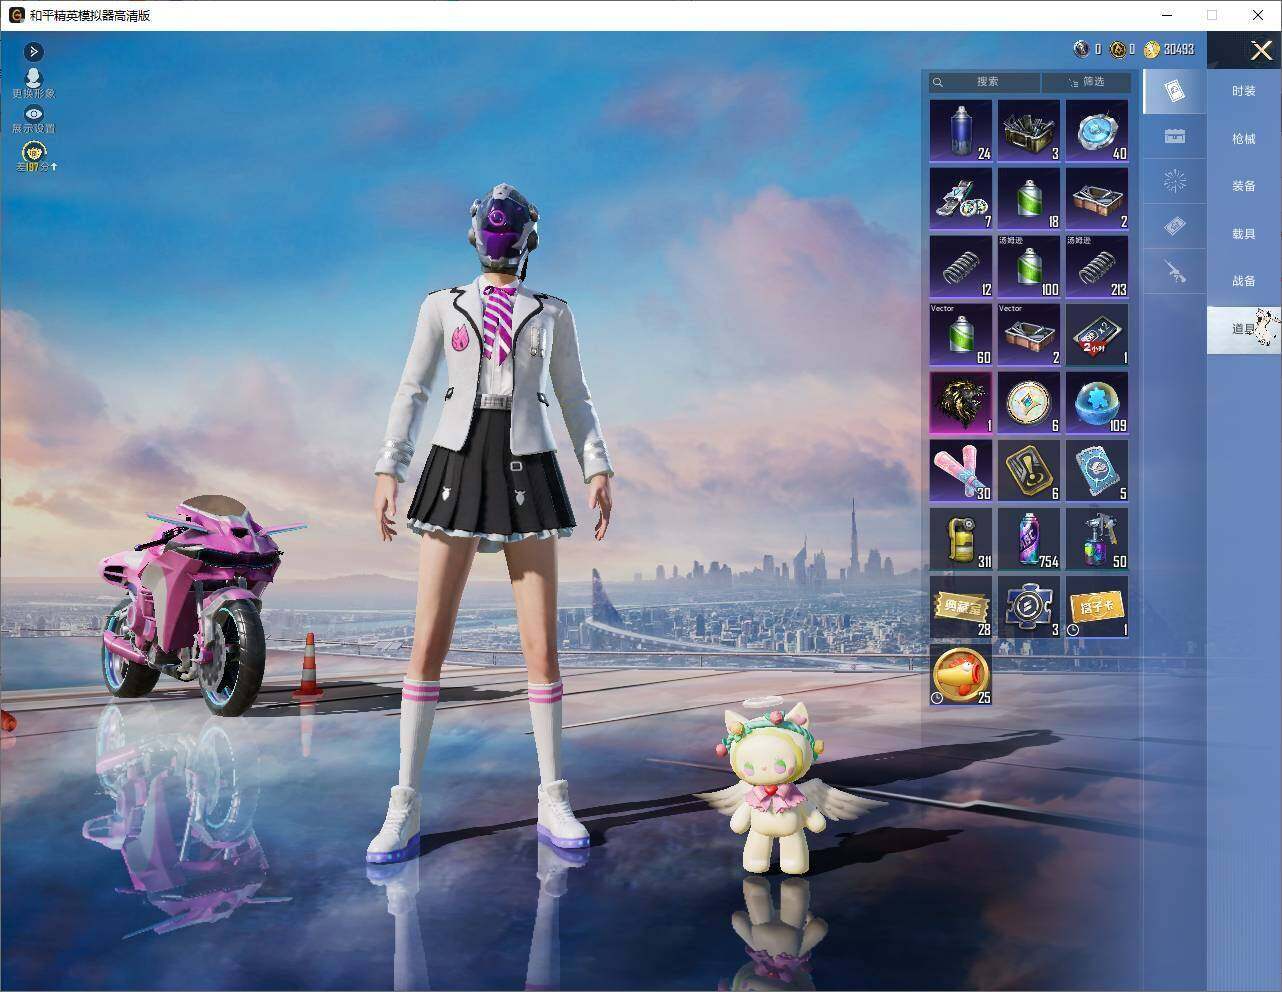Select the blue spray can item with count 24
Viewport: 1282px width, 992px height.
(x=961, y=130)
